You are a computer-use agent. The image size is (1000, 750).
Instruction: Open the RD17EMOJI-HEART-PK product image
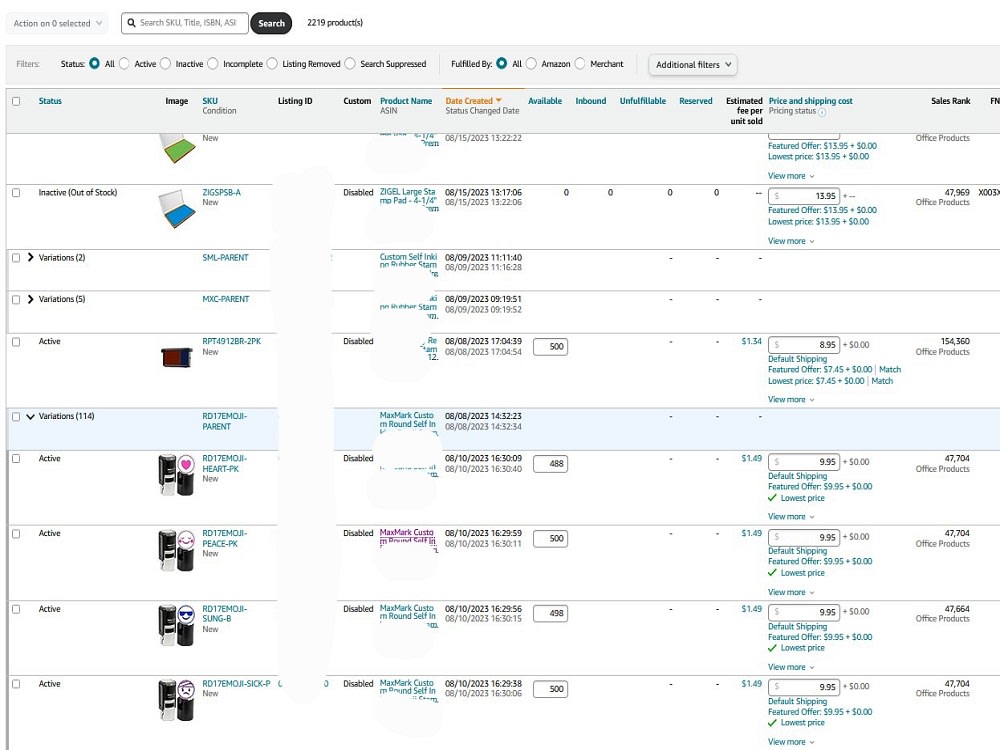[x=177, y=474]
